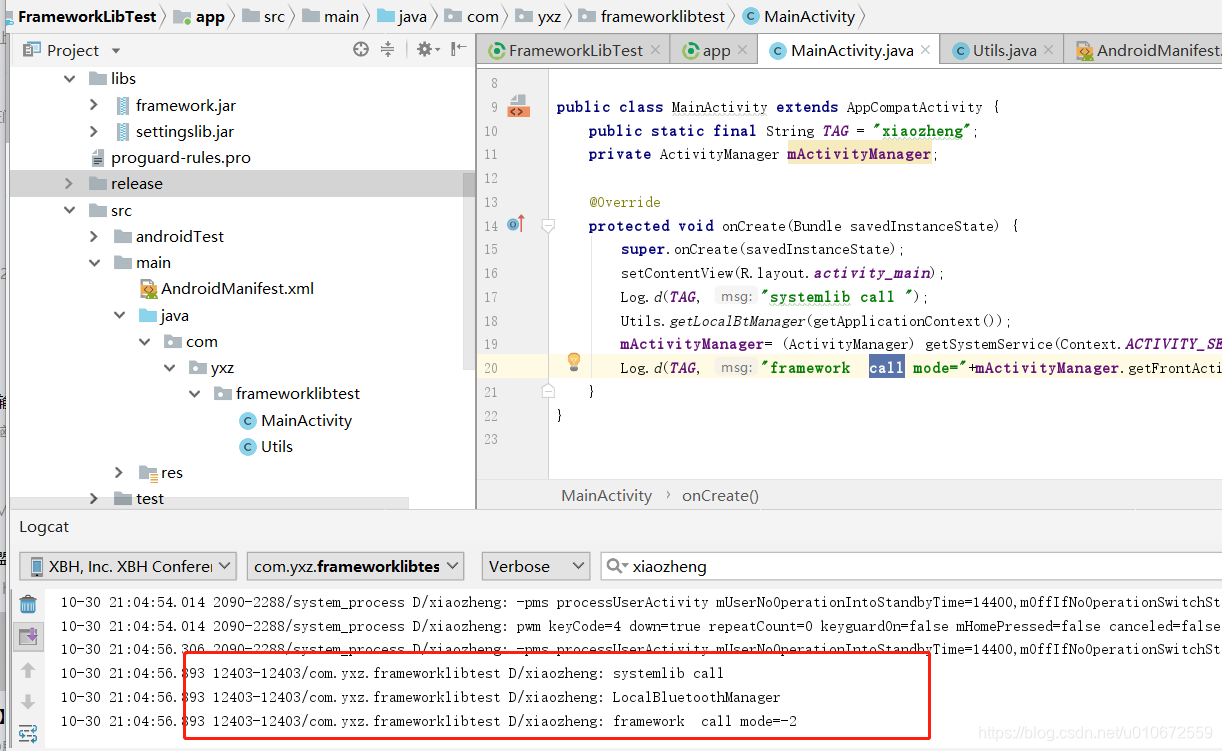The width and height of the screenshot is (1222, 751).
Task: Collapse the src folder in Project tree
Action: coord(69,210)
